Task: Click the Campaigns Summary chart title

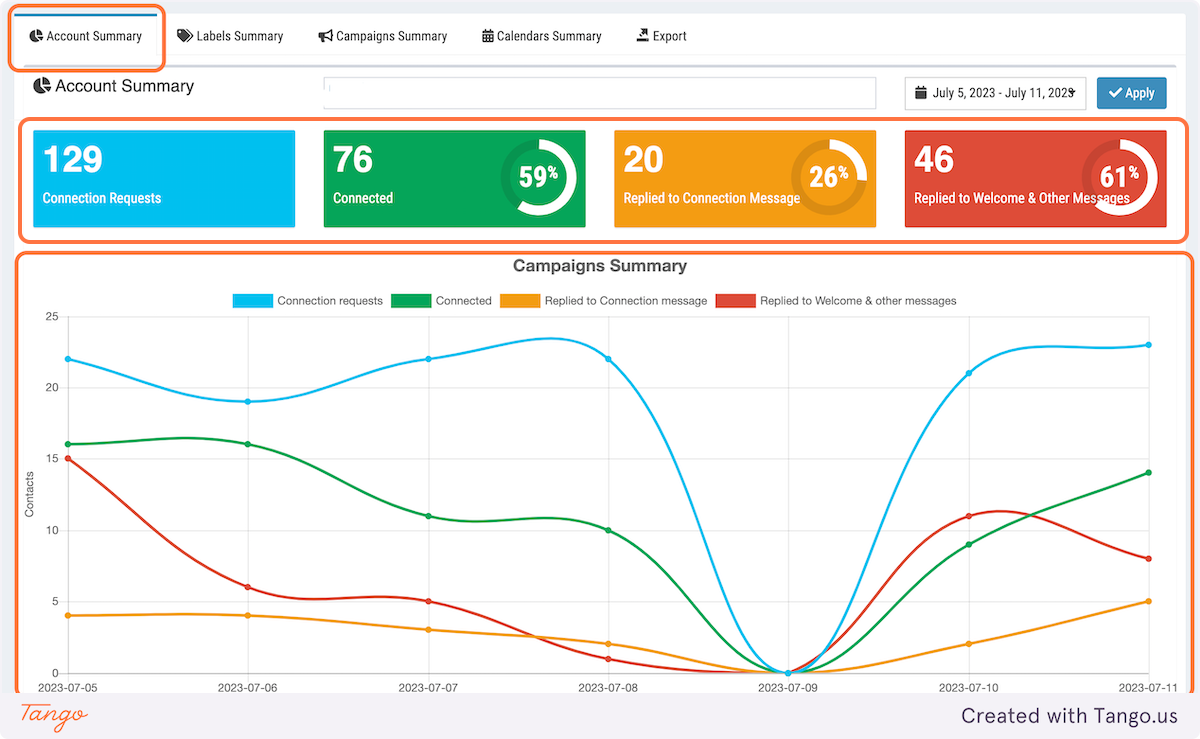Action: (600, 266)
